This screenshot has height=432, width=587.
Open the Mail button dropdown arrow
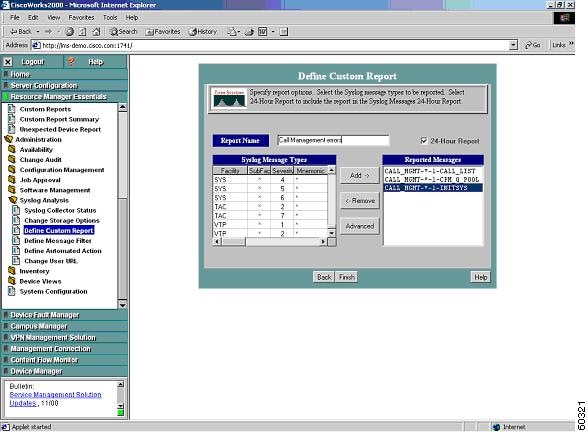click(x=238, y=32)
